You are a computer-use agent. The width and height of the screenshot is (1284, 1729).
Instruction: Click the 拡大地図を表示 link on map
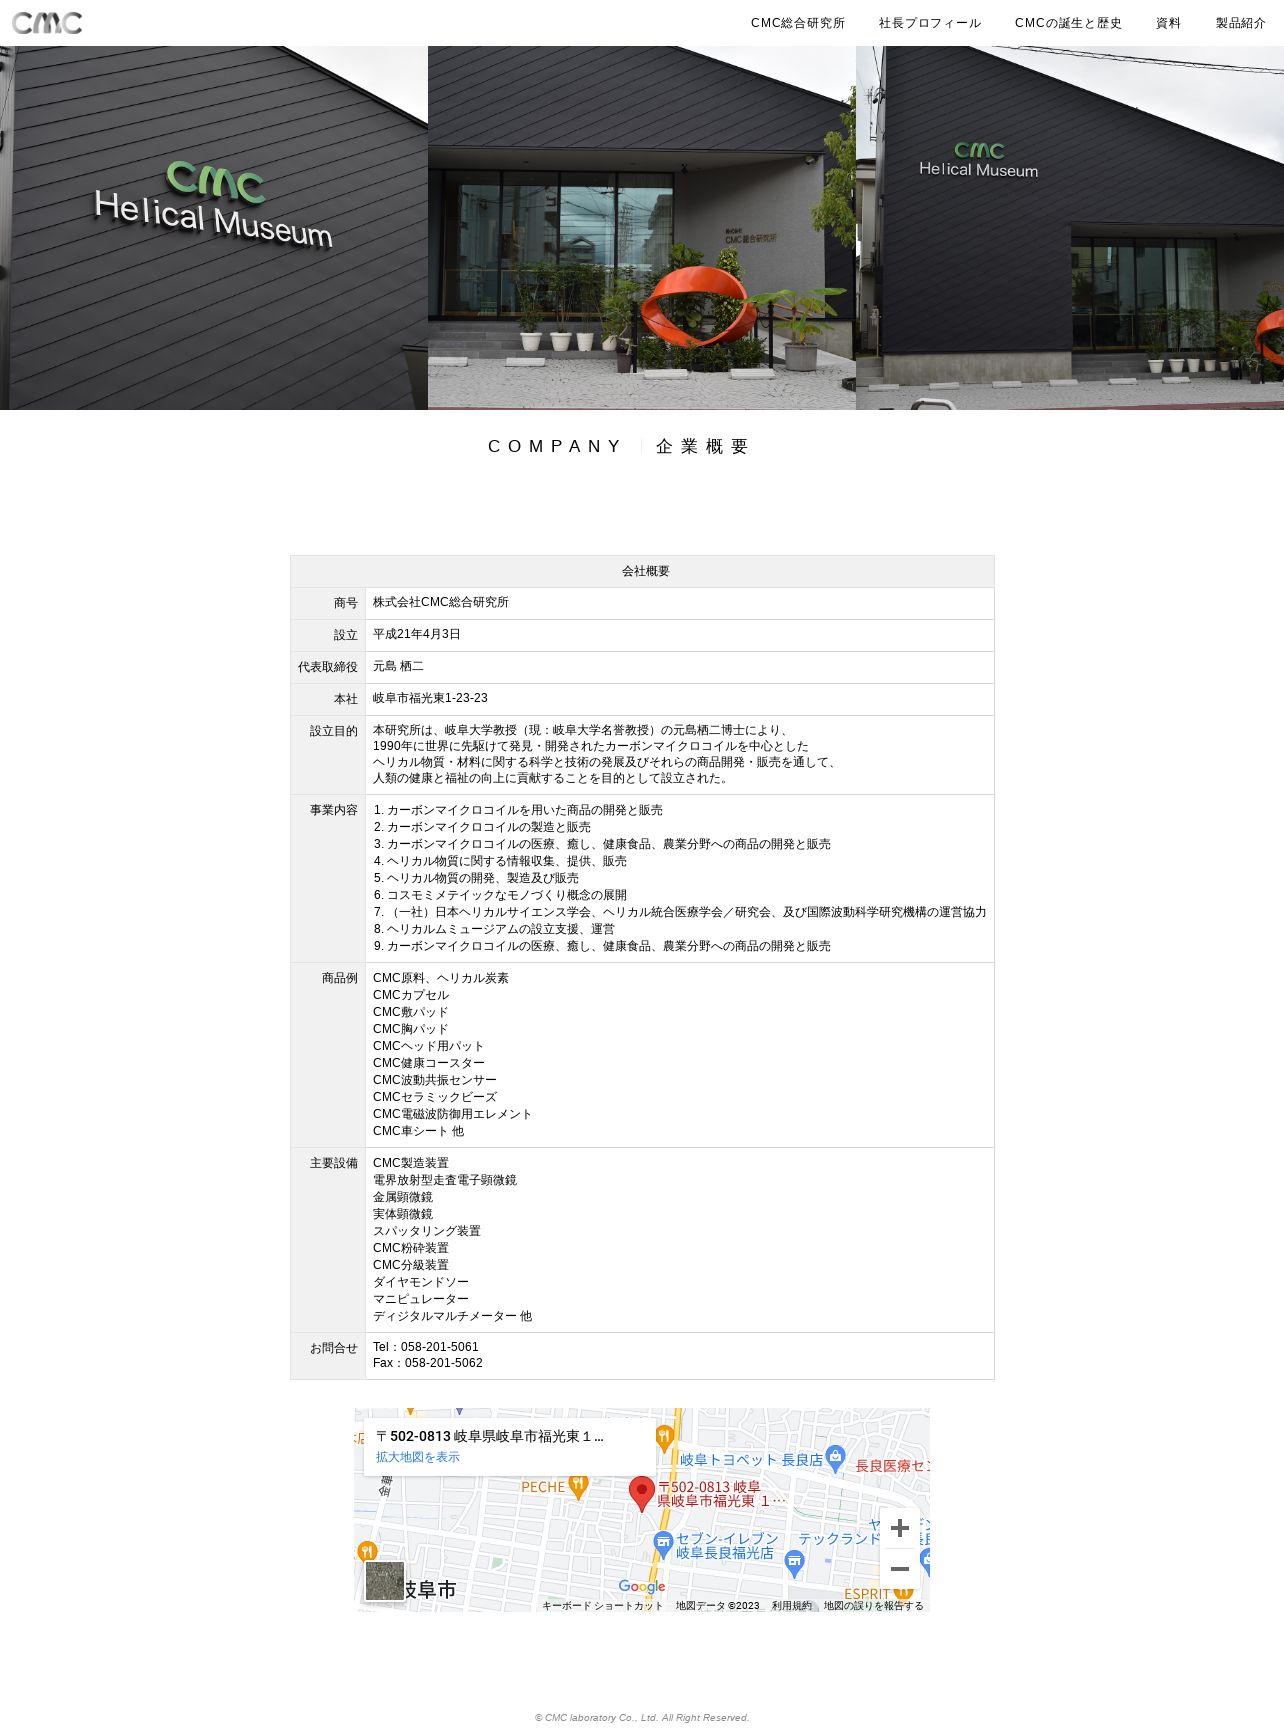(418, 1457)
